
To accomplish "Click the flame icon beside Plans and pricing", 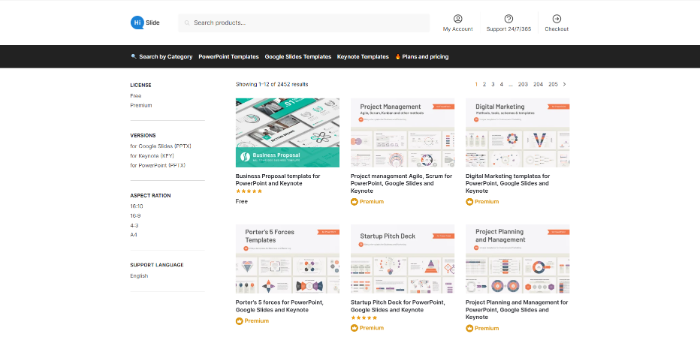I will [x=398, y=57].
